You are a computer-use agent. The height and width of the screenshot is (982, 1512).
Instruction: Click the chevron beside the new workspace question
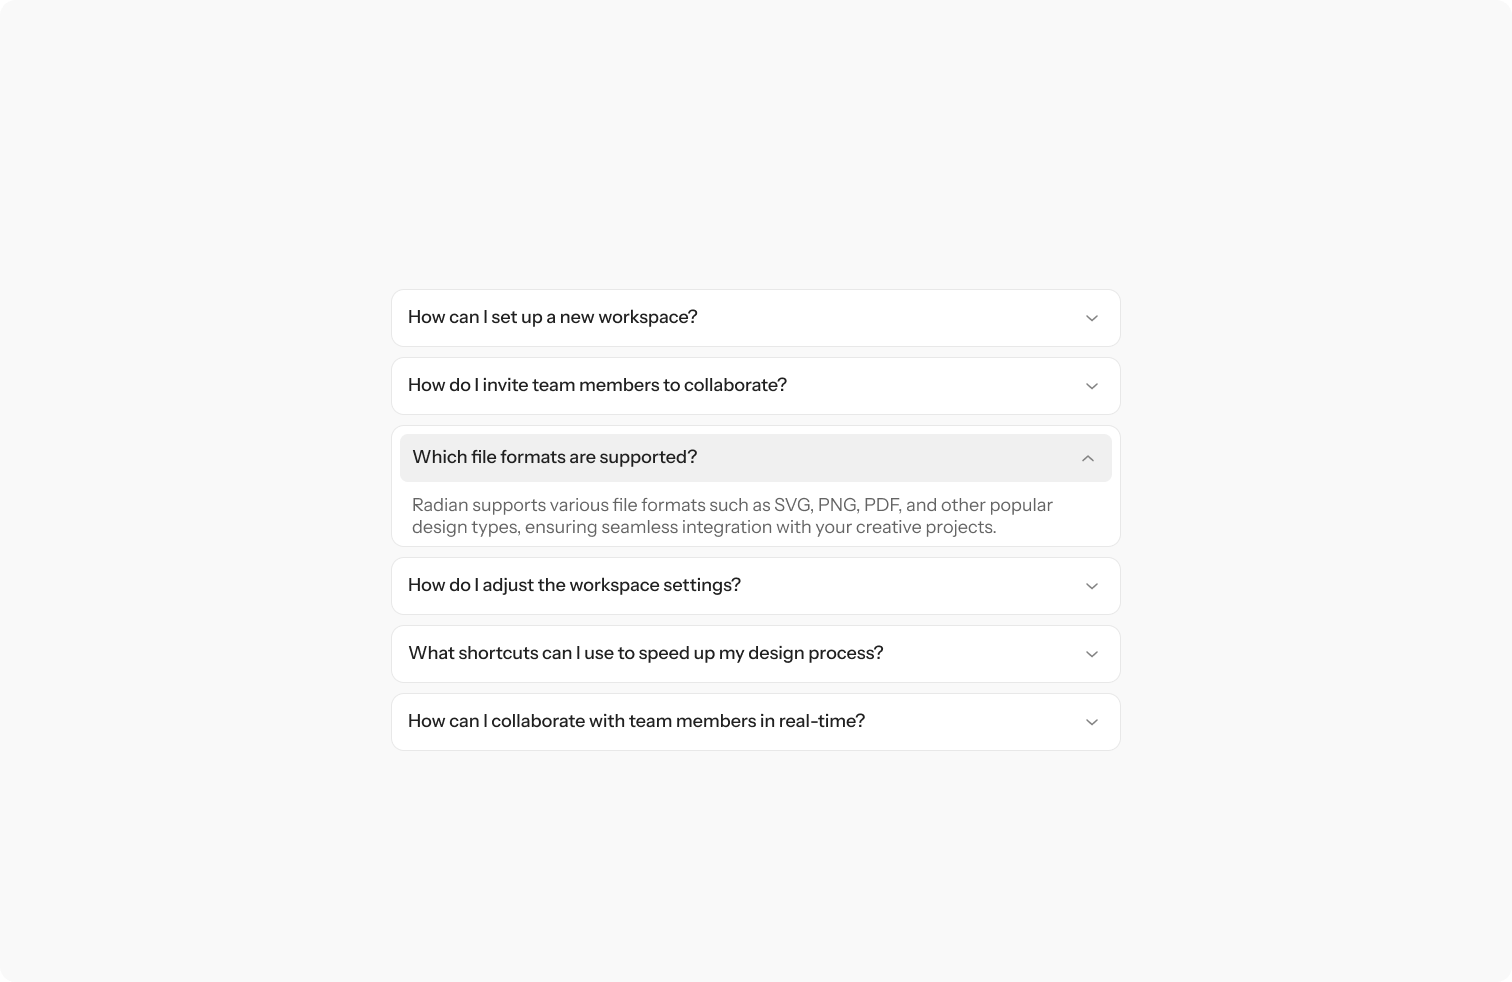coord(1092,318)
